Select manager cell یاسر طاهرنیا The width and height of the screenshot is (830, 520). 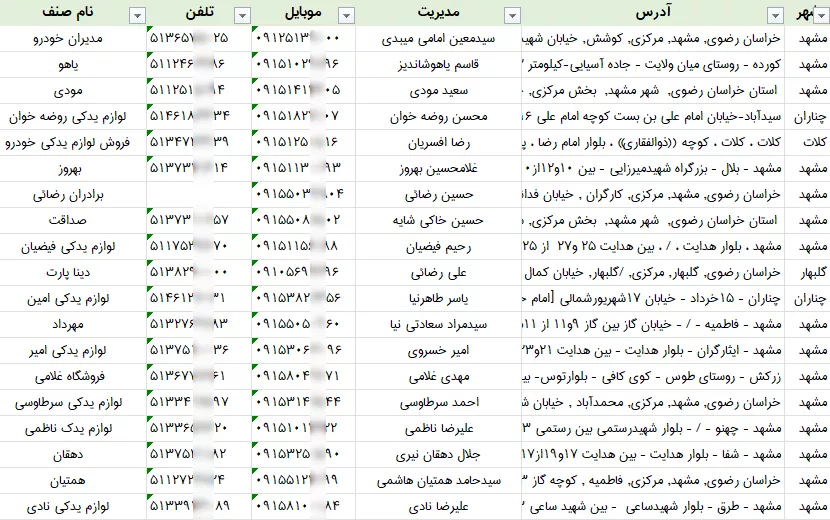[x=439, y=298]
